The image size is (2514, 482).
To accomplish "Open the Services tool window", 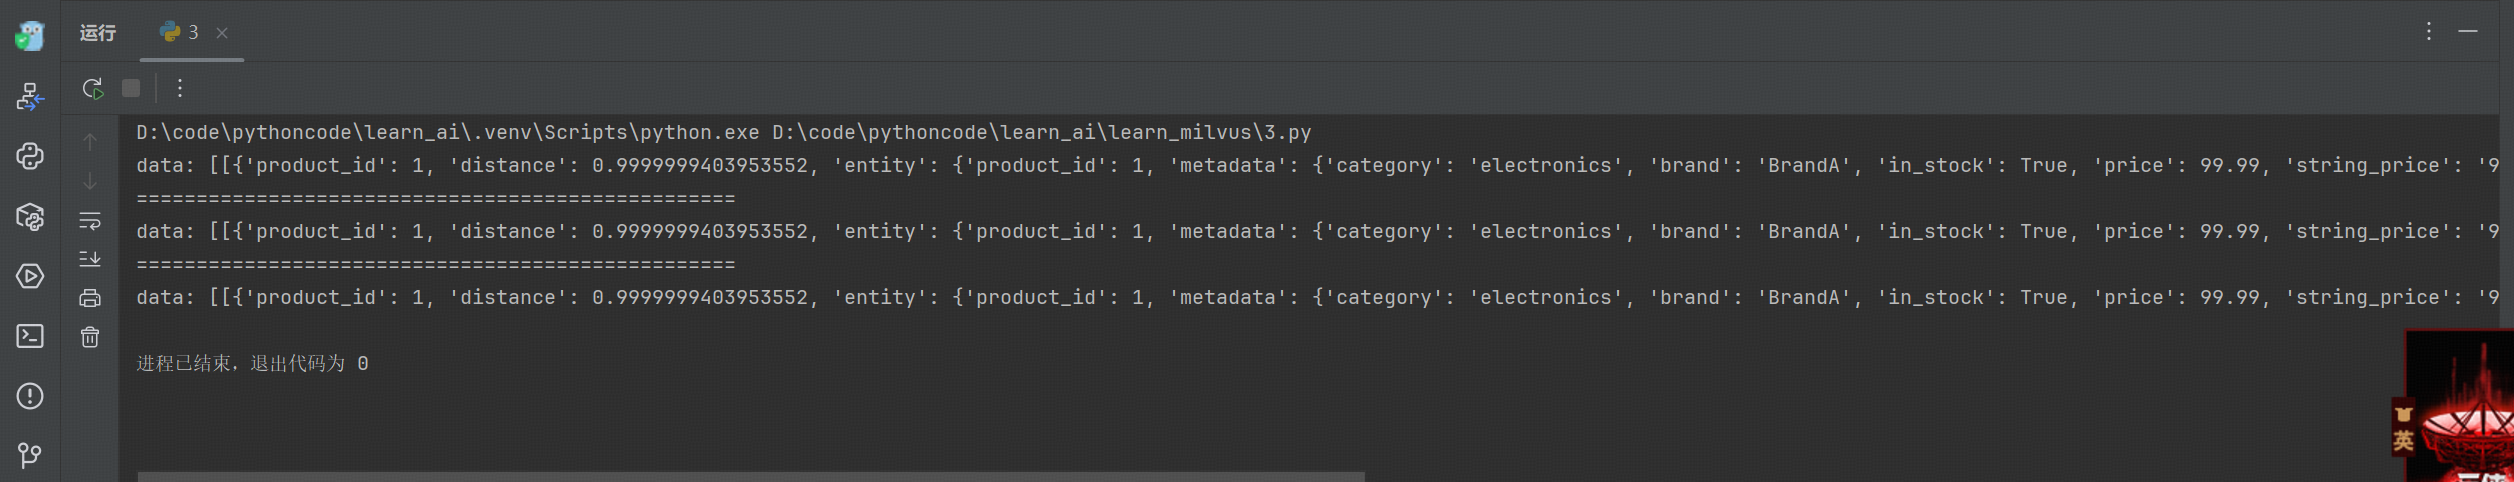I will tap(30, 276).
